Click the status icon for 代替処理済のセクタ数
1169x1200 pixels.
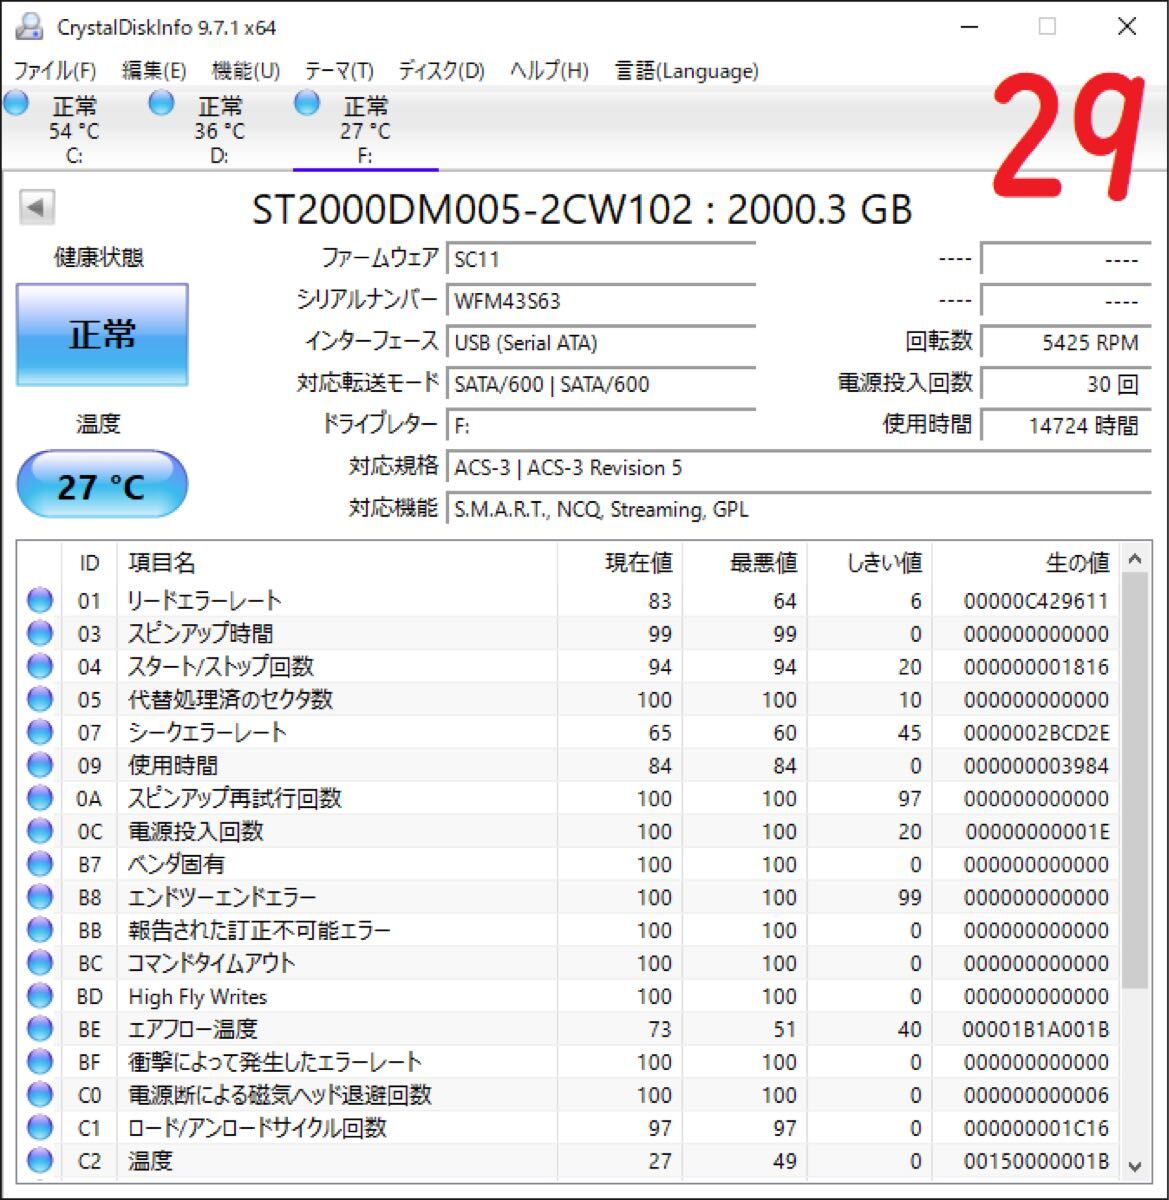point(40,699)
